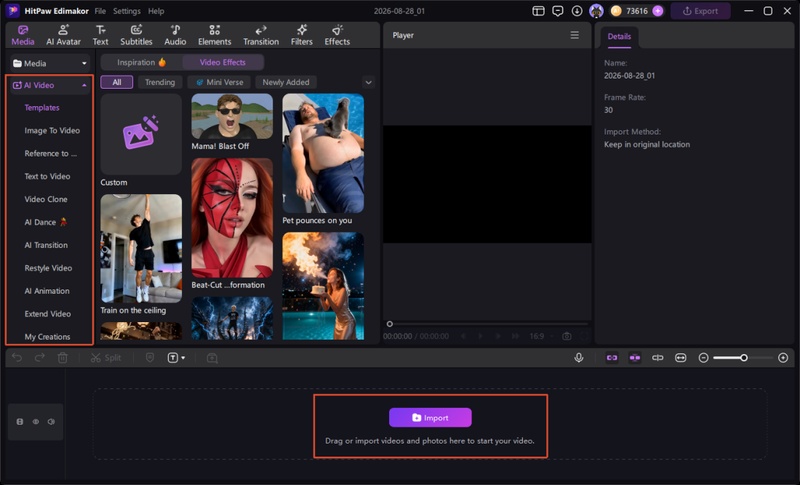Filter by Mini Verse effects
The width and height of the screenshot is (800, 485).
coord(219,82)
